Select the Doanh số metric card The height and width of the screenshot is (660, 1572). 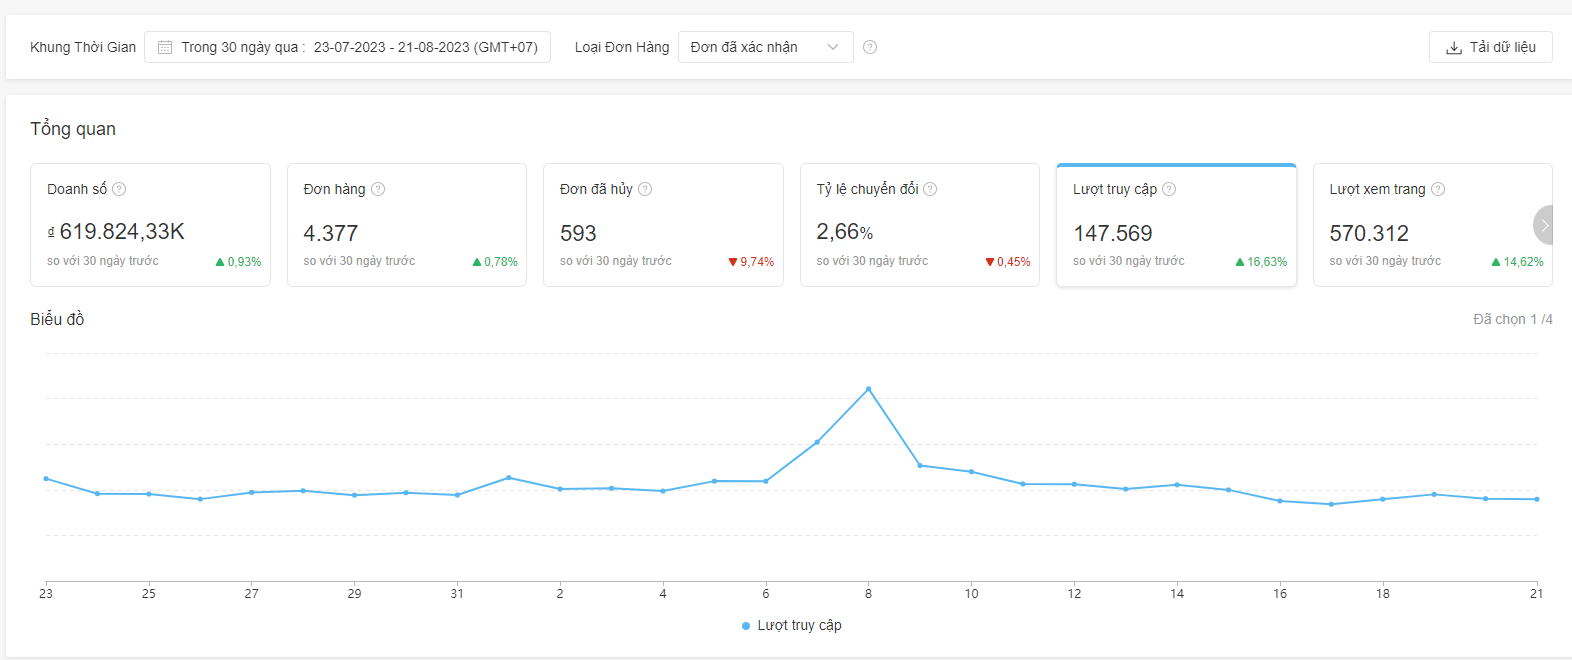[150, 225]
